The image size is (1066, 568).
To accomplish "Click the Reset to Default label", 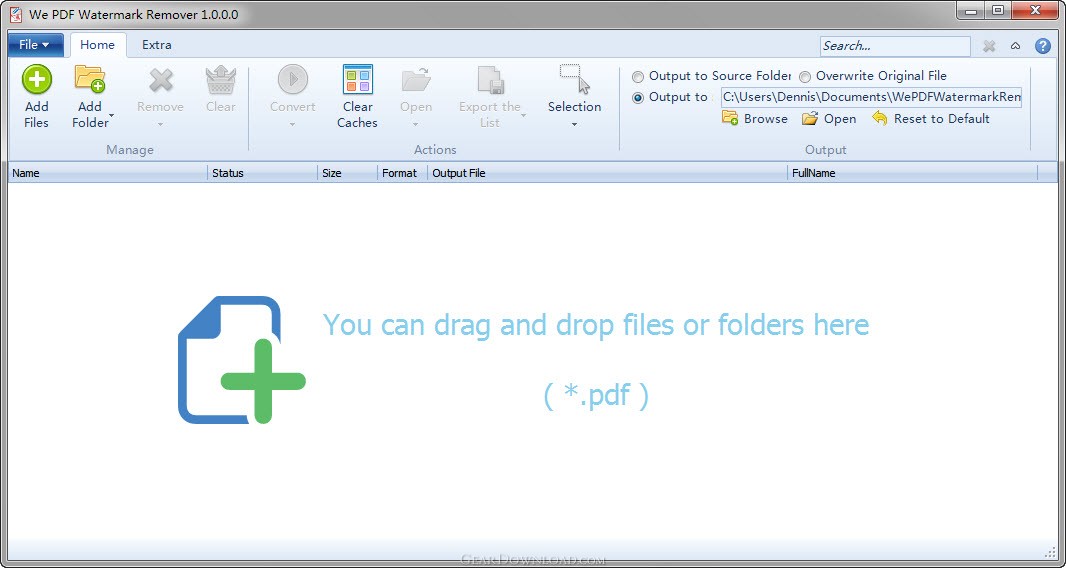I will pyautogui.click(x=942, y=118).
